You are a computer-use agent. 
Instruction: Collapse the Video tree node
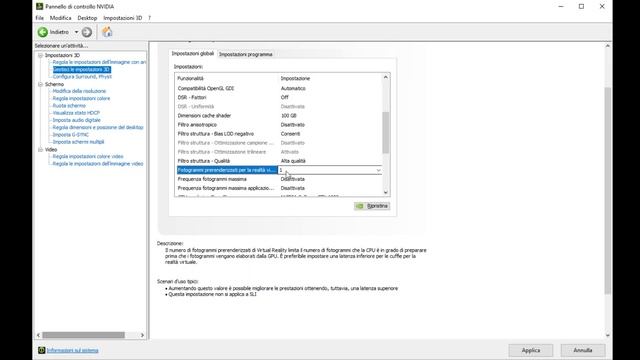(40, 149)
